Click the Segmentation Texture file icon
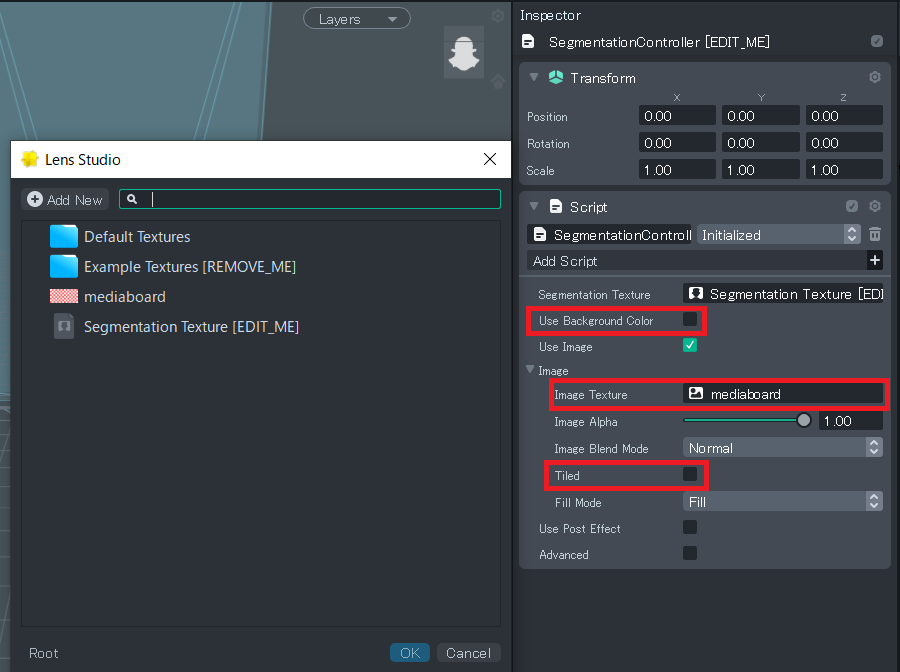 (64, 327)
